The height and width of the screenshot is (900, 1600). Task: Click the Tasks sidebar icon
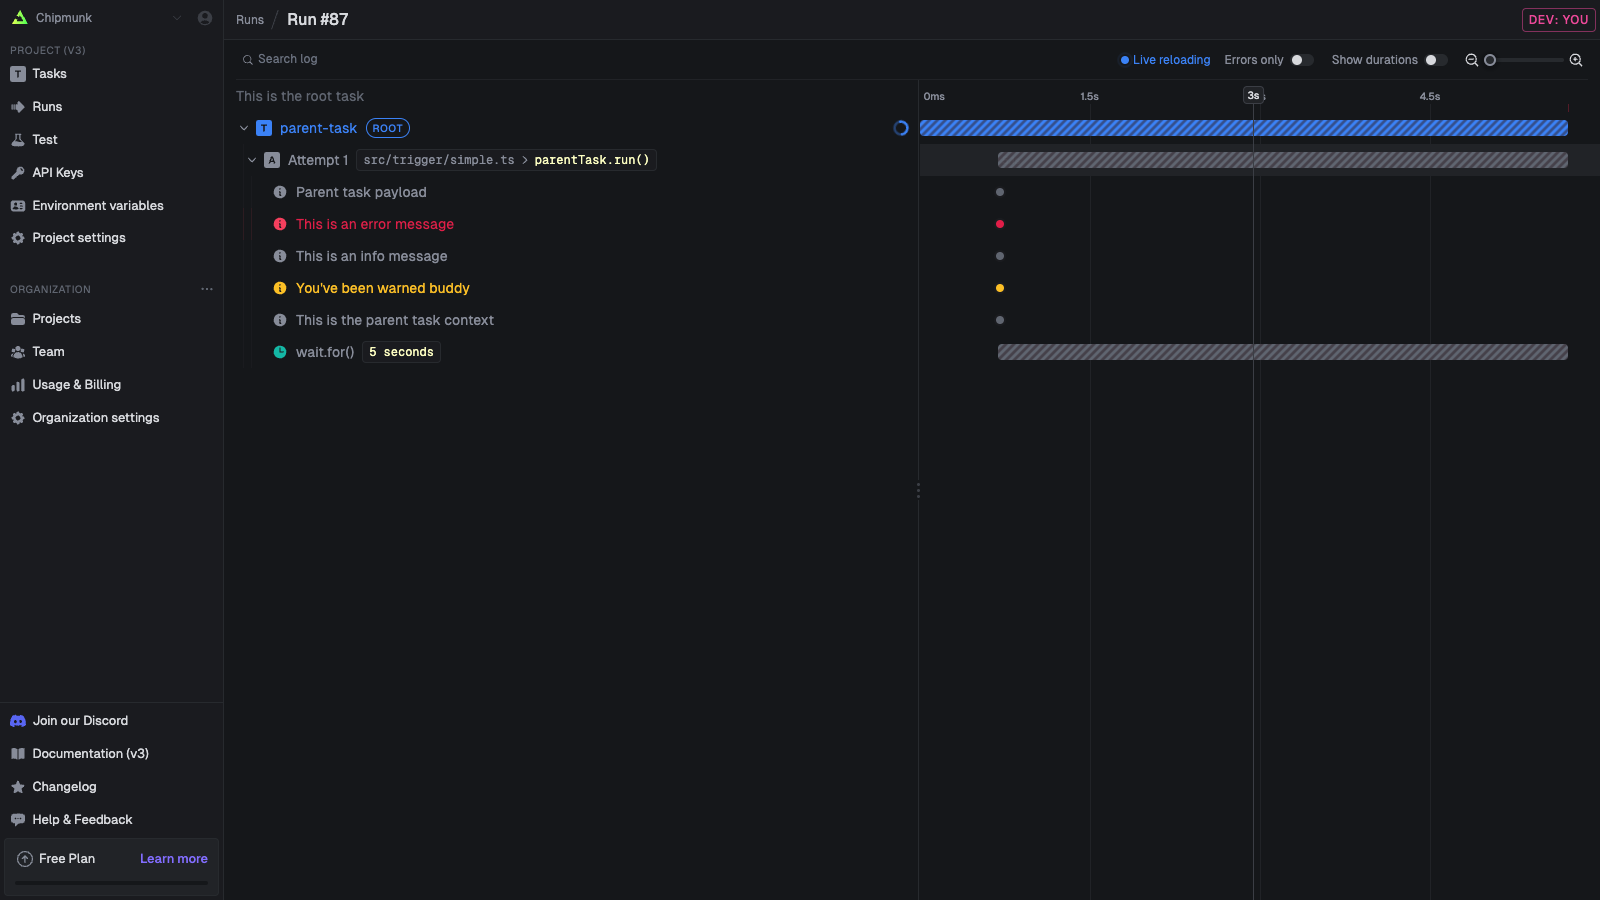(18, 74)
